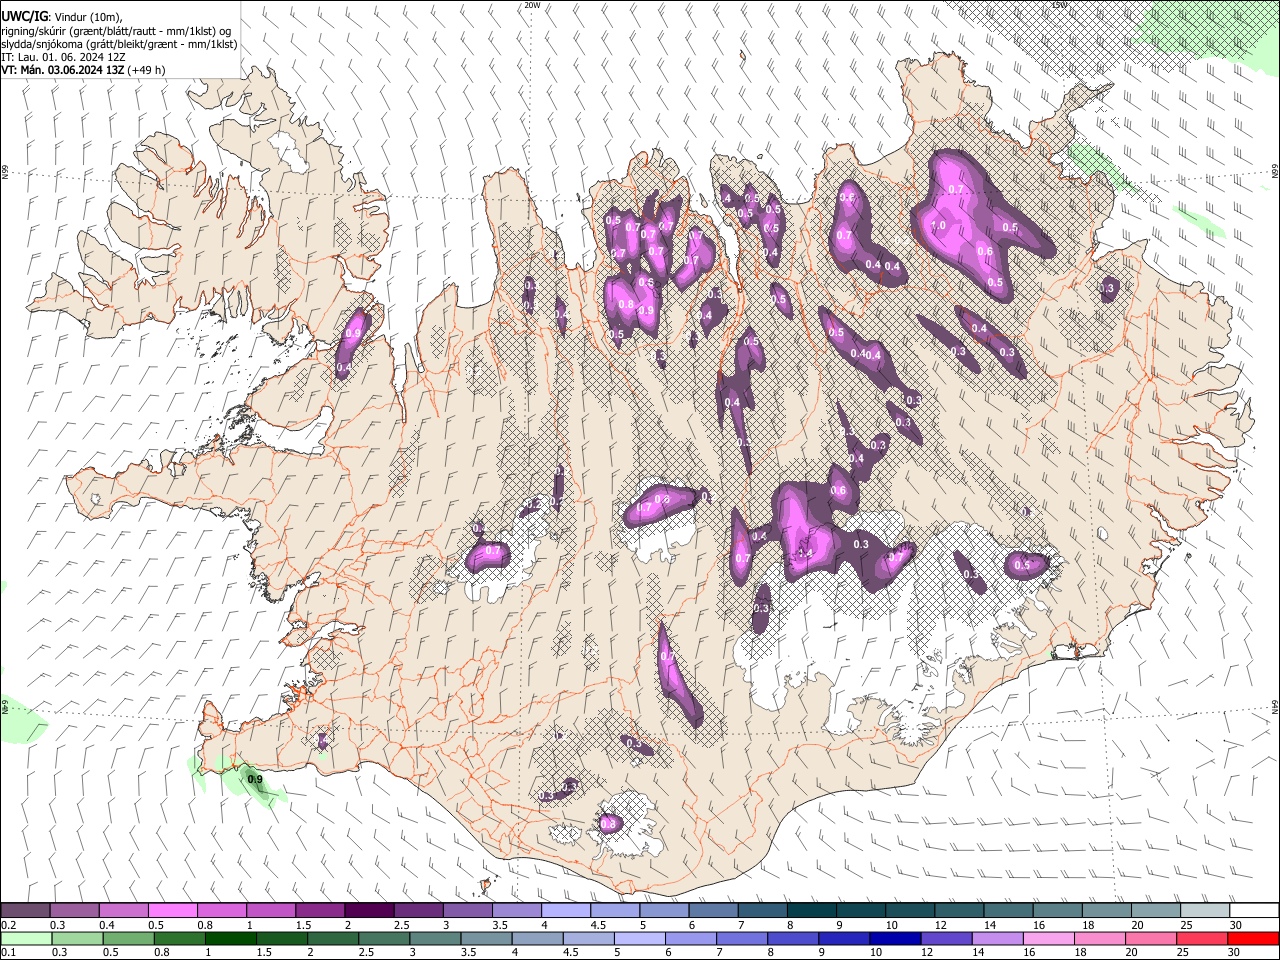Pick the 0.5 swatch in lower green legend
This screenshot has width=1280, height=960.
click(x=128, y=938)
